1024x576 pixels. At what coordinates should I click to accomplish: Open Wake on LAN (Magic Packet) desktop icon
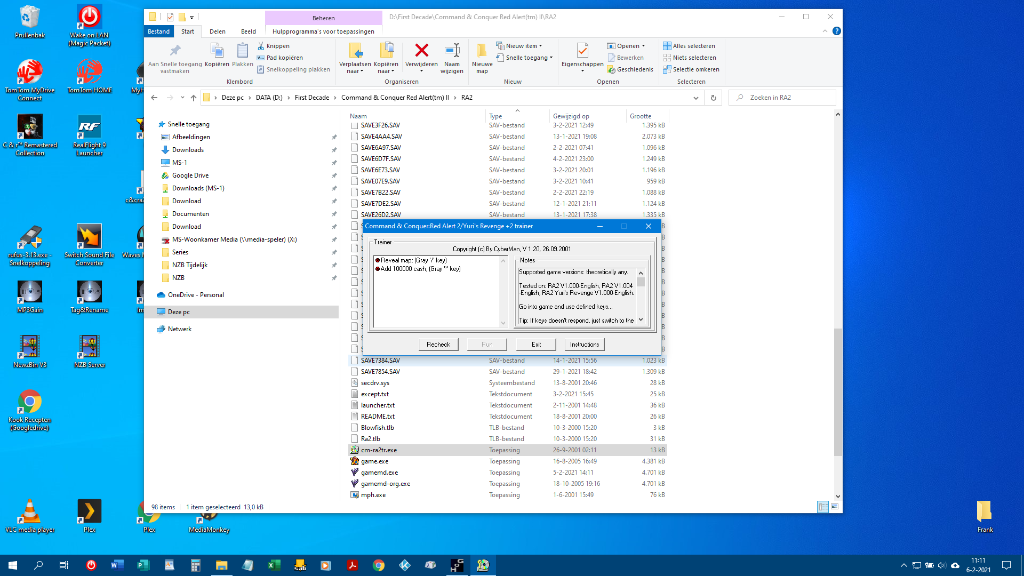pos(89,26)
